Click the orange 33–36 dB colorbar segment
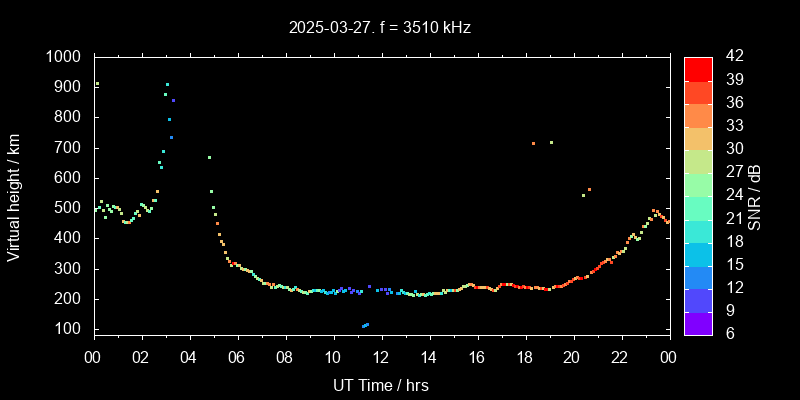800x400 pixels. click(698, 114)
